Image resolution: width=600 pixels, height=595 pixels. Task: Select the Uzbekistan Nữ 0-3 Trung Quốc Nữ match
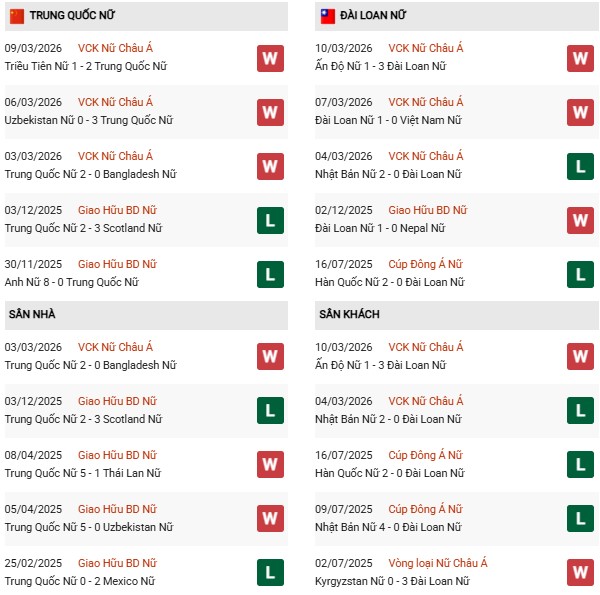(89, 120)
